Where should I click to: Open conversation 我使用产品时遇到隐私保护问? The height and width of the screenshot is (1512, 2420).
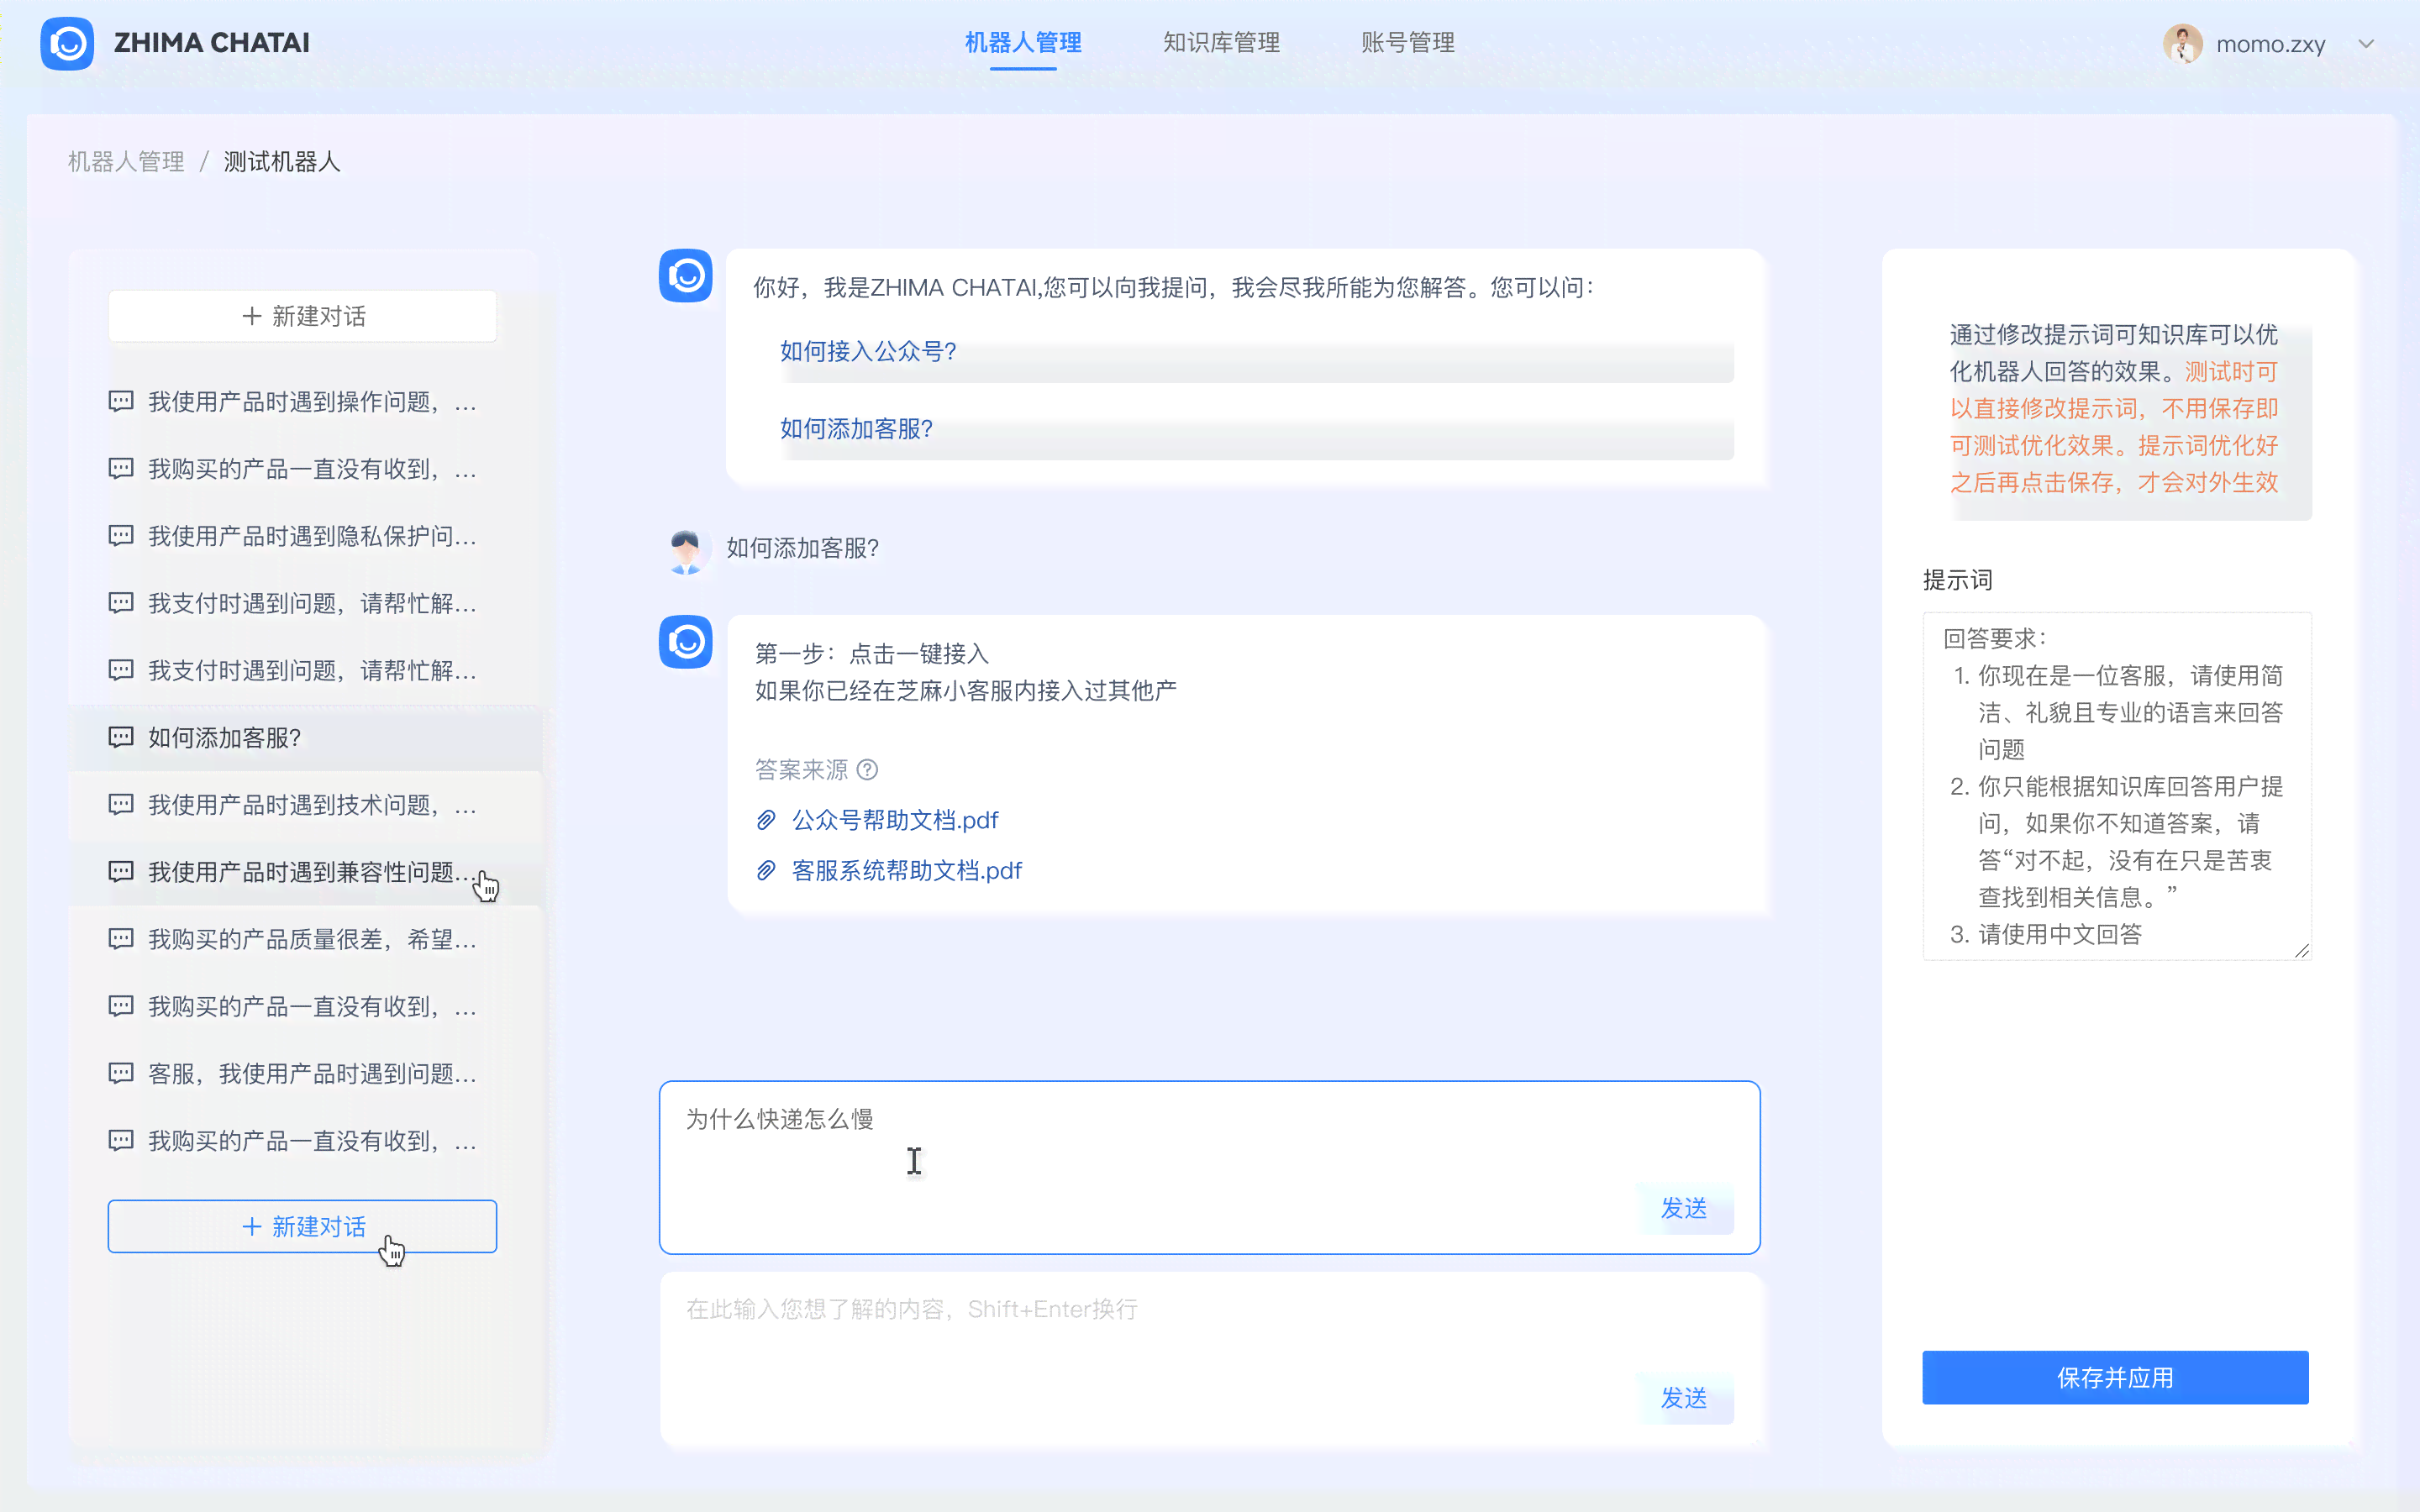coord(304,536)
